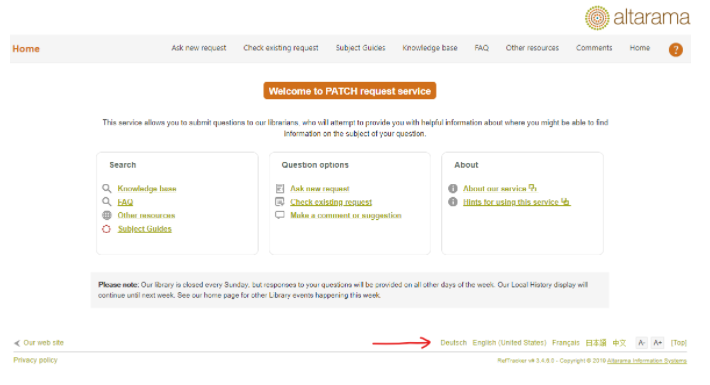Open the FAQ link in Search panel
710x385 pixels.
click(x=125, y=202)
